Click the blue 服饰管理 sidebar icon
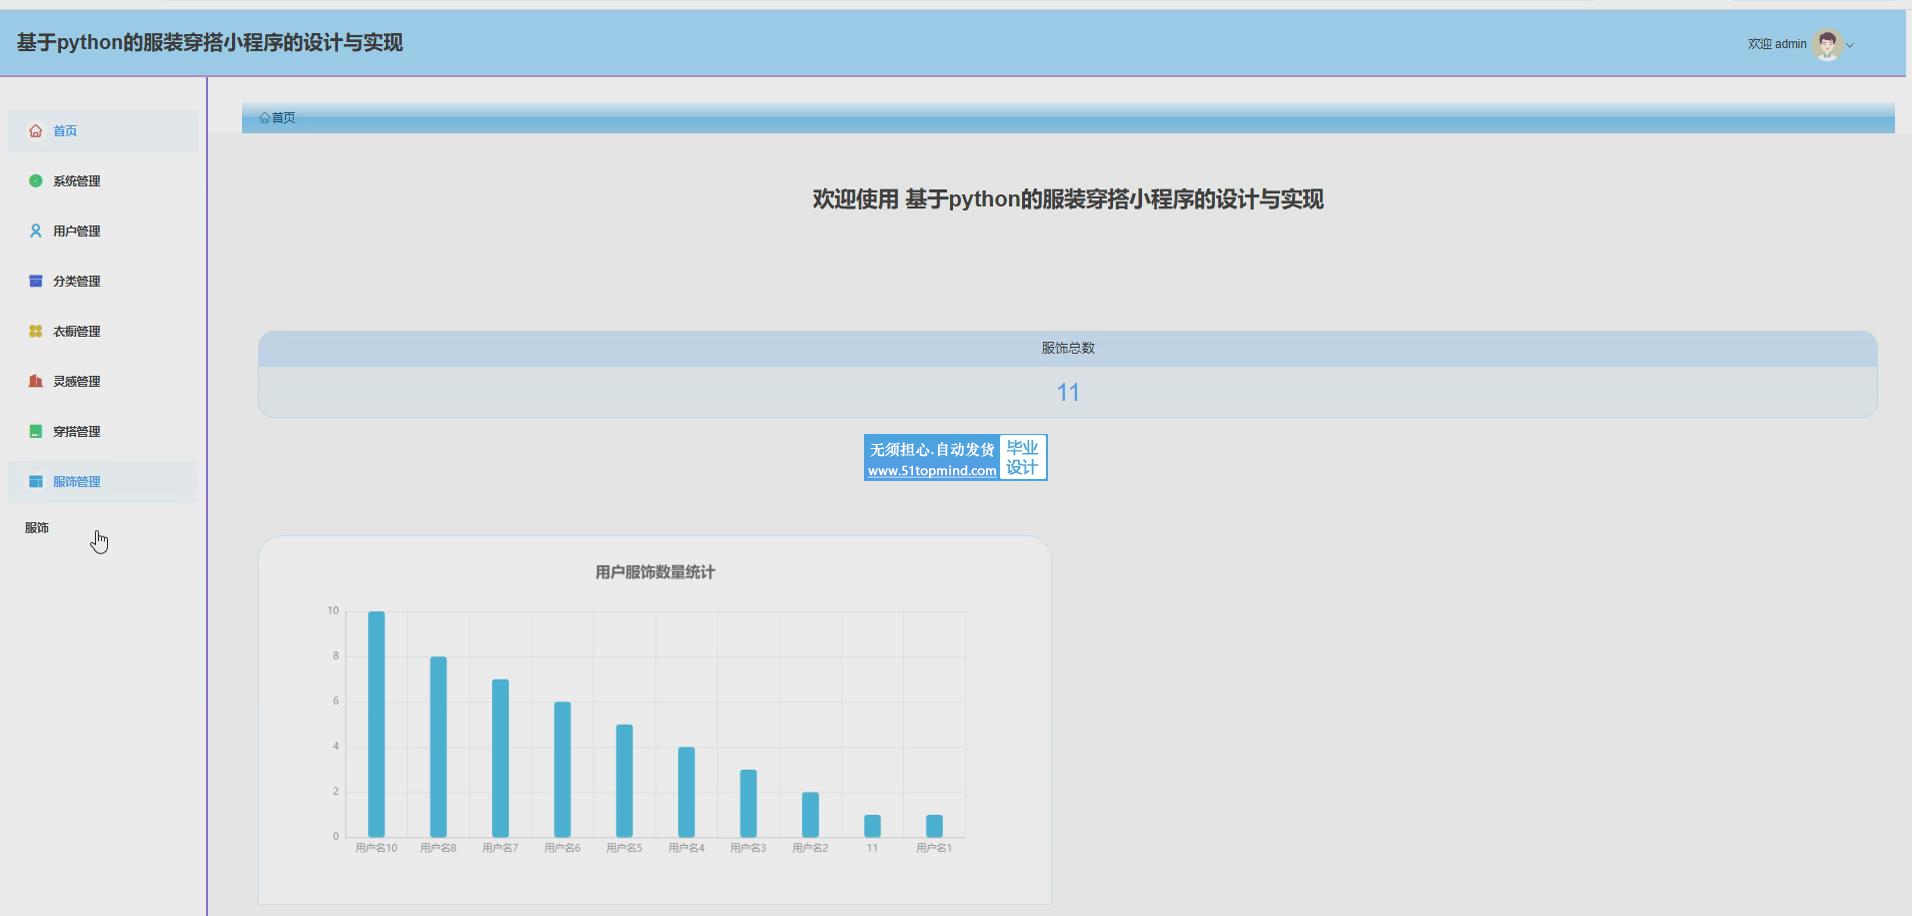This screenshot has width=1912, height=916. [x=36, y=481]
